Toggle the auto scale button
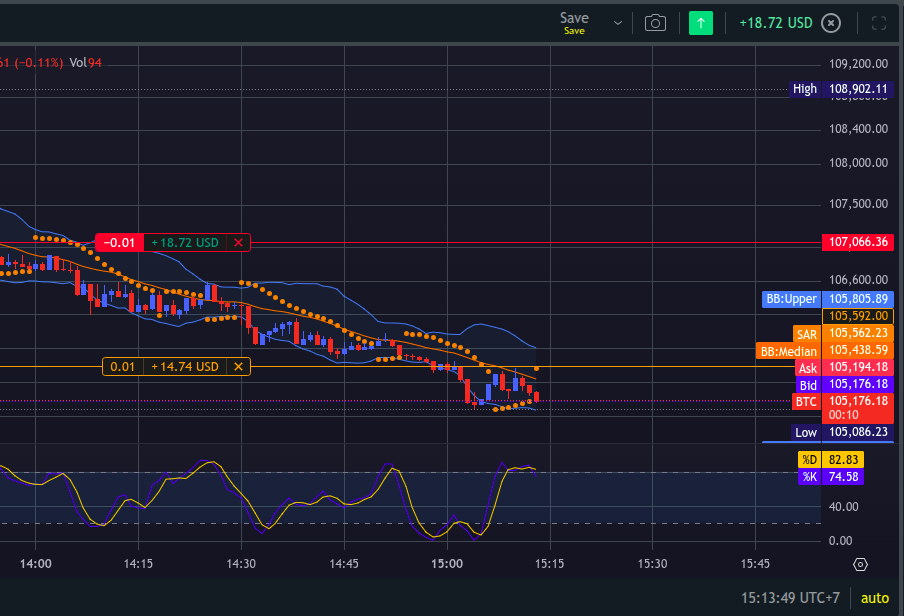Image resolution: width=904 pixels, height=616 pixels. pos(875,598)
